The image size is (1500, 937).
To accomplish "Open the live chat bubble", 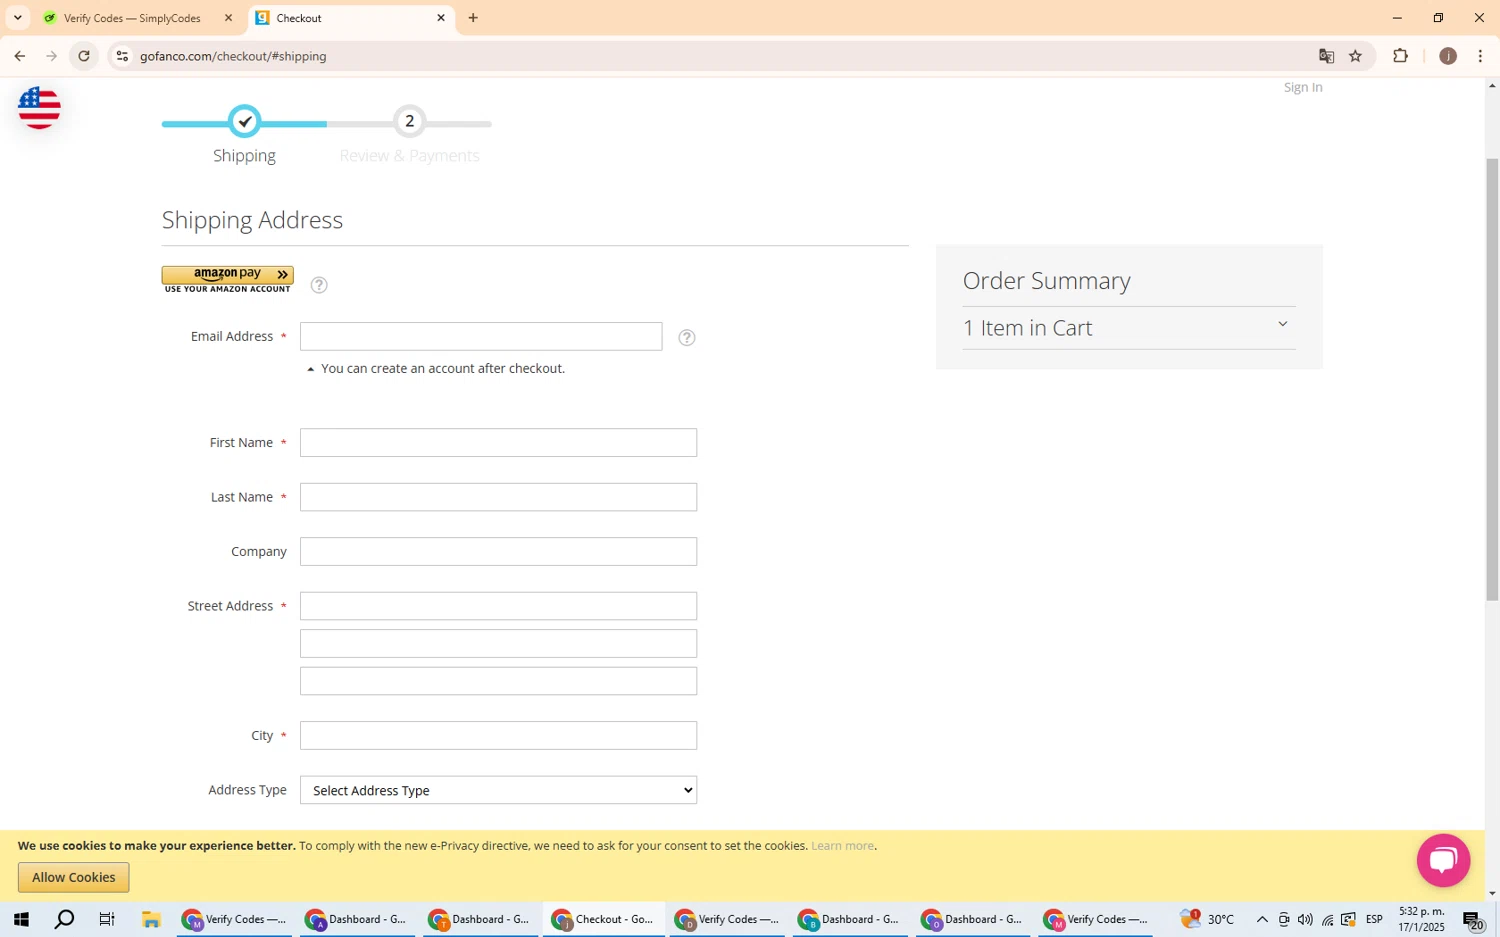I will tap(1443, 860).
